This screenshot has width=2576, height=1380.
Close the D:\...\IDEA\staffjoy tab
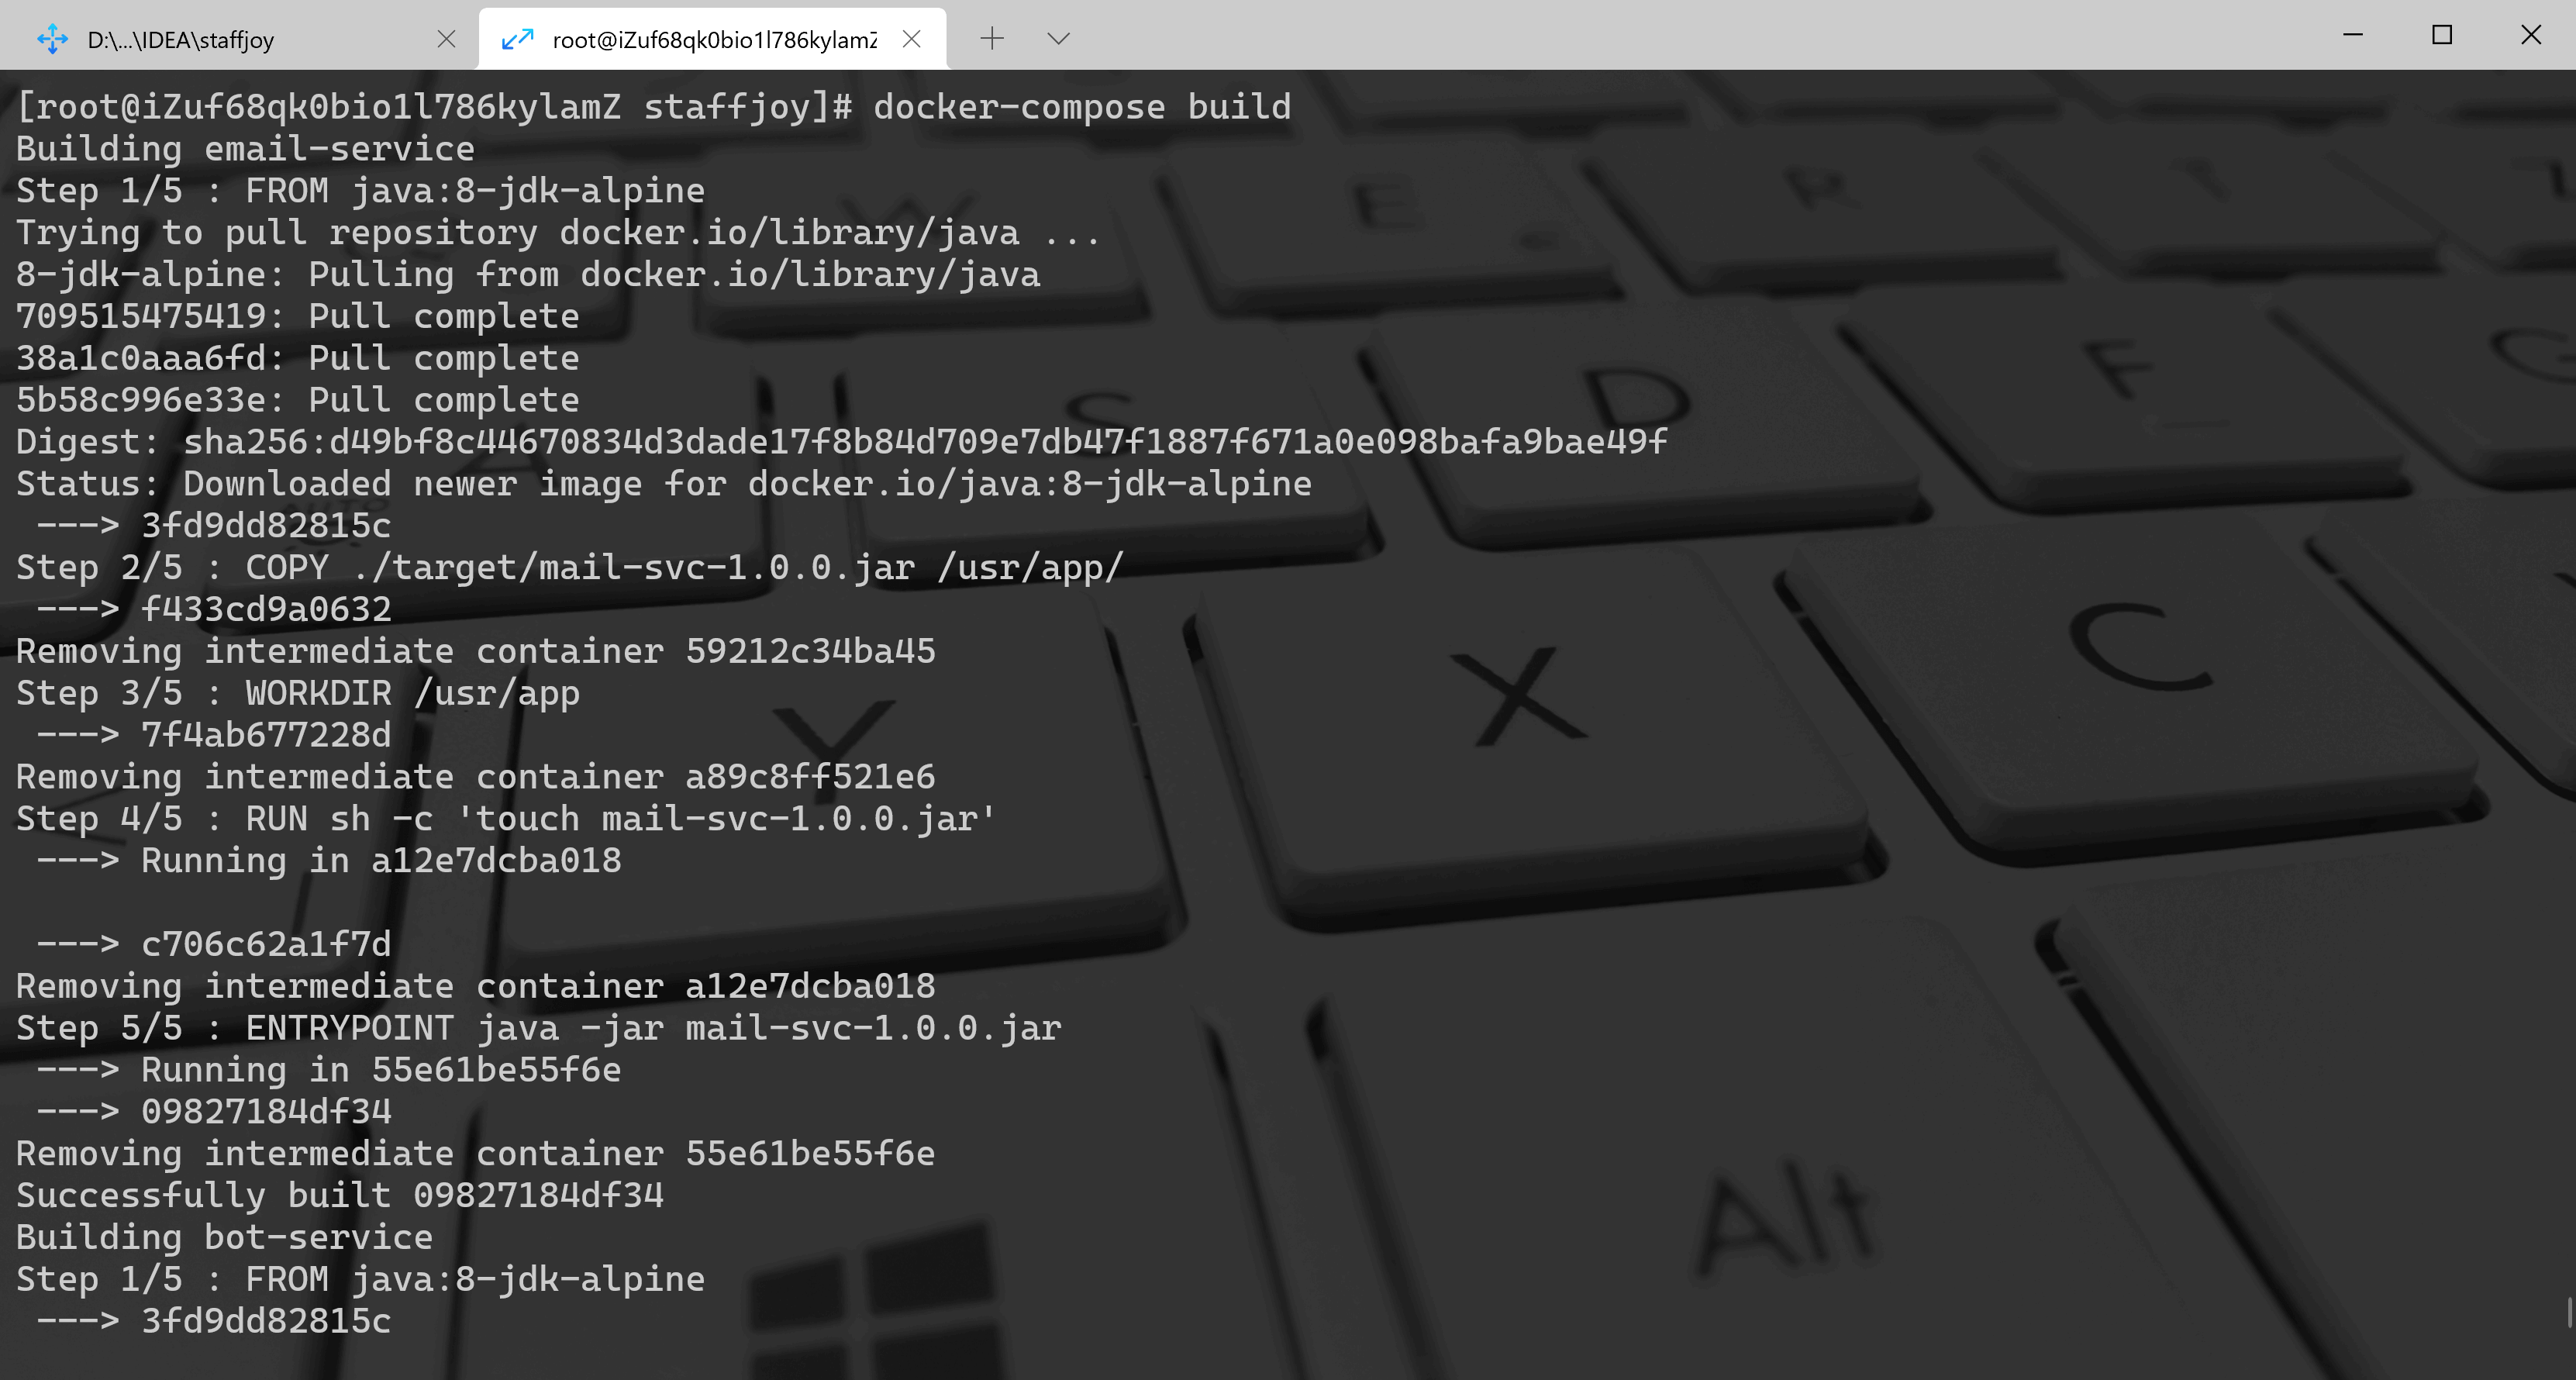[446, 39]
